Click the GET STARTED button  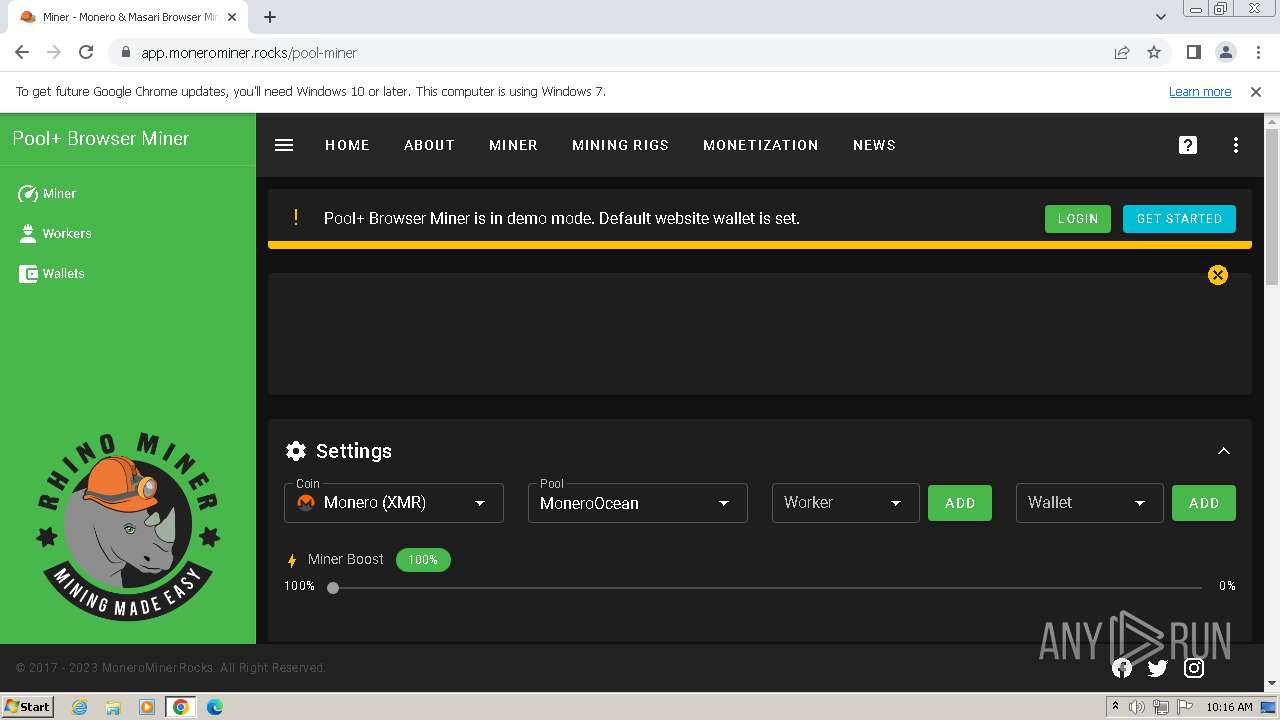tap(1179, 219)
